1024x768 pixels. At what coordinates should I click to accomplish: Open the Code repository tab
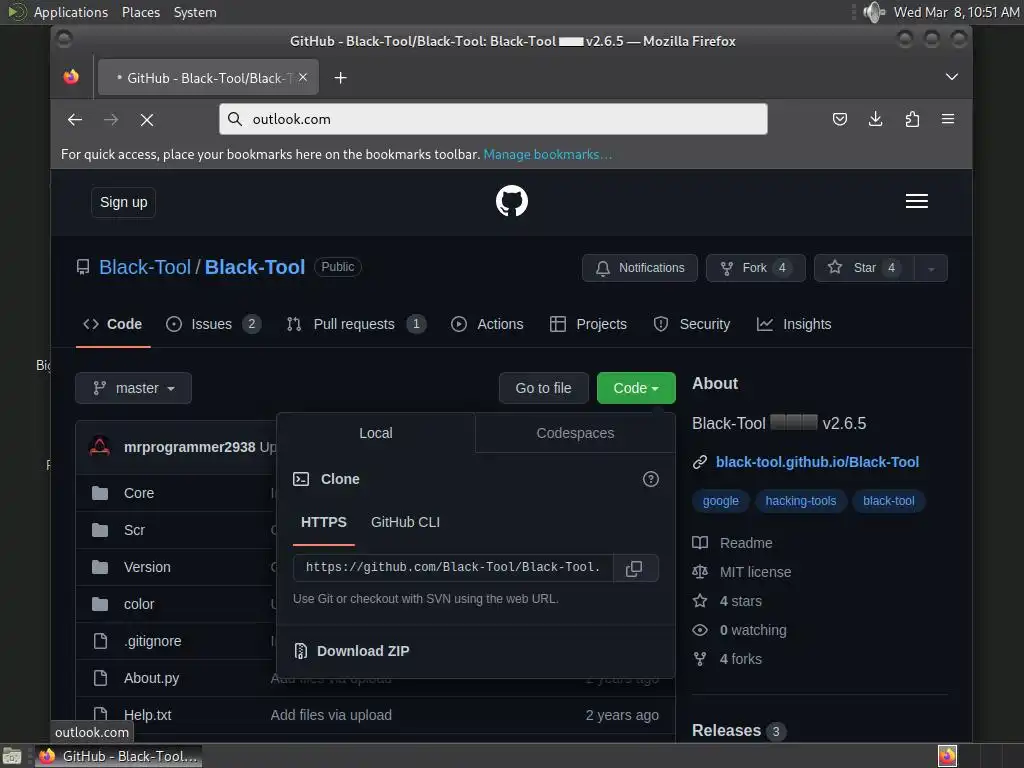(x=113, y=324)
